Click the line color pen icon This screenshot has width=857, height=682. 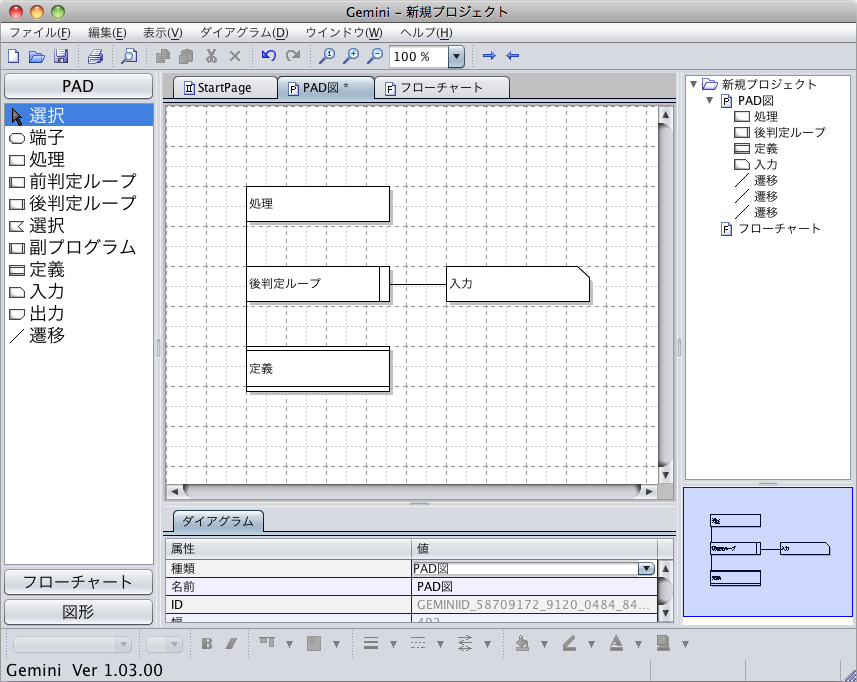(x=570, y=644)
